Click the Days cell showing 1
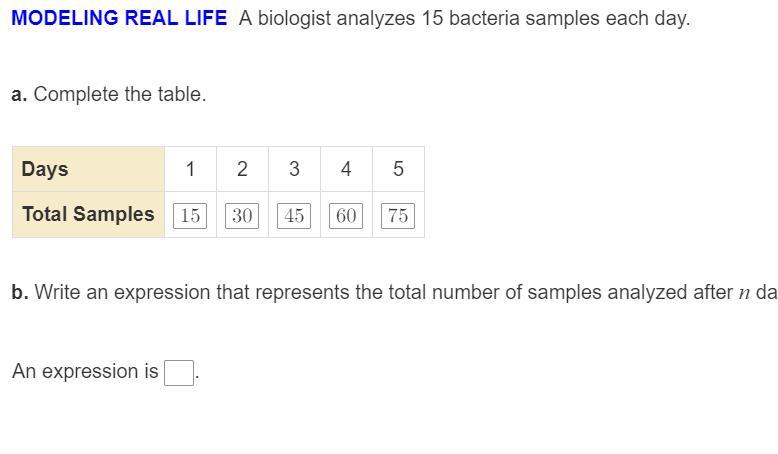Viewport: 778px width, 454px height. [x=190, y=169]
